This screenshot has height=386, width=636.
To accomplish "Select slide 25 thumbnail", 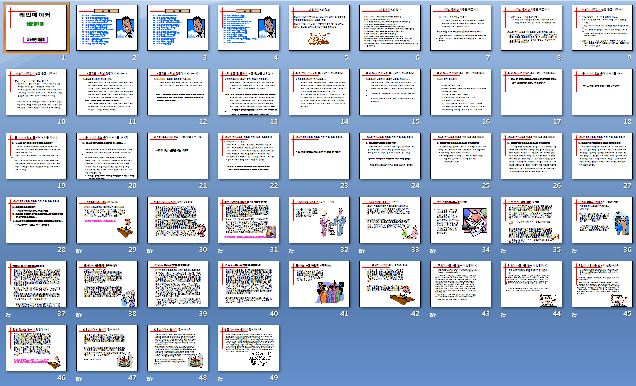I will click(461, 156).
